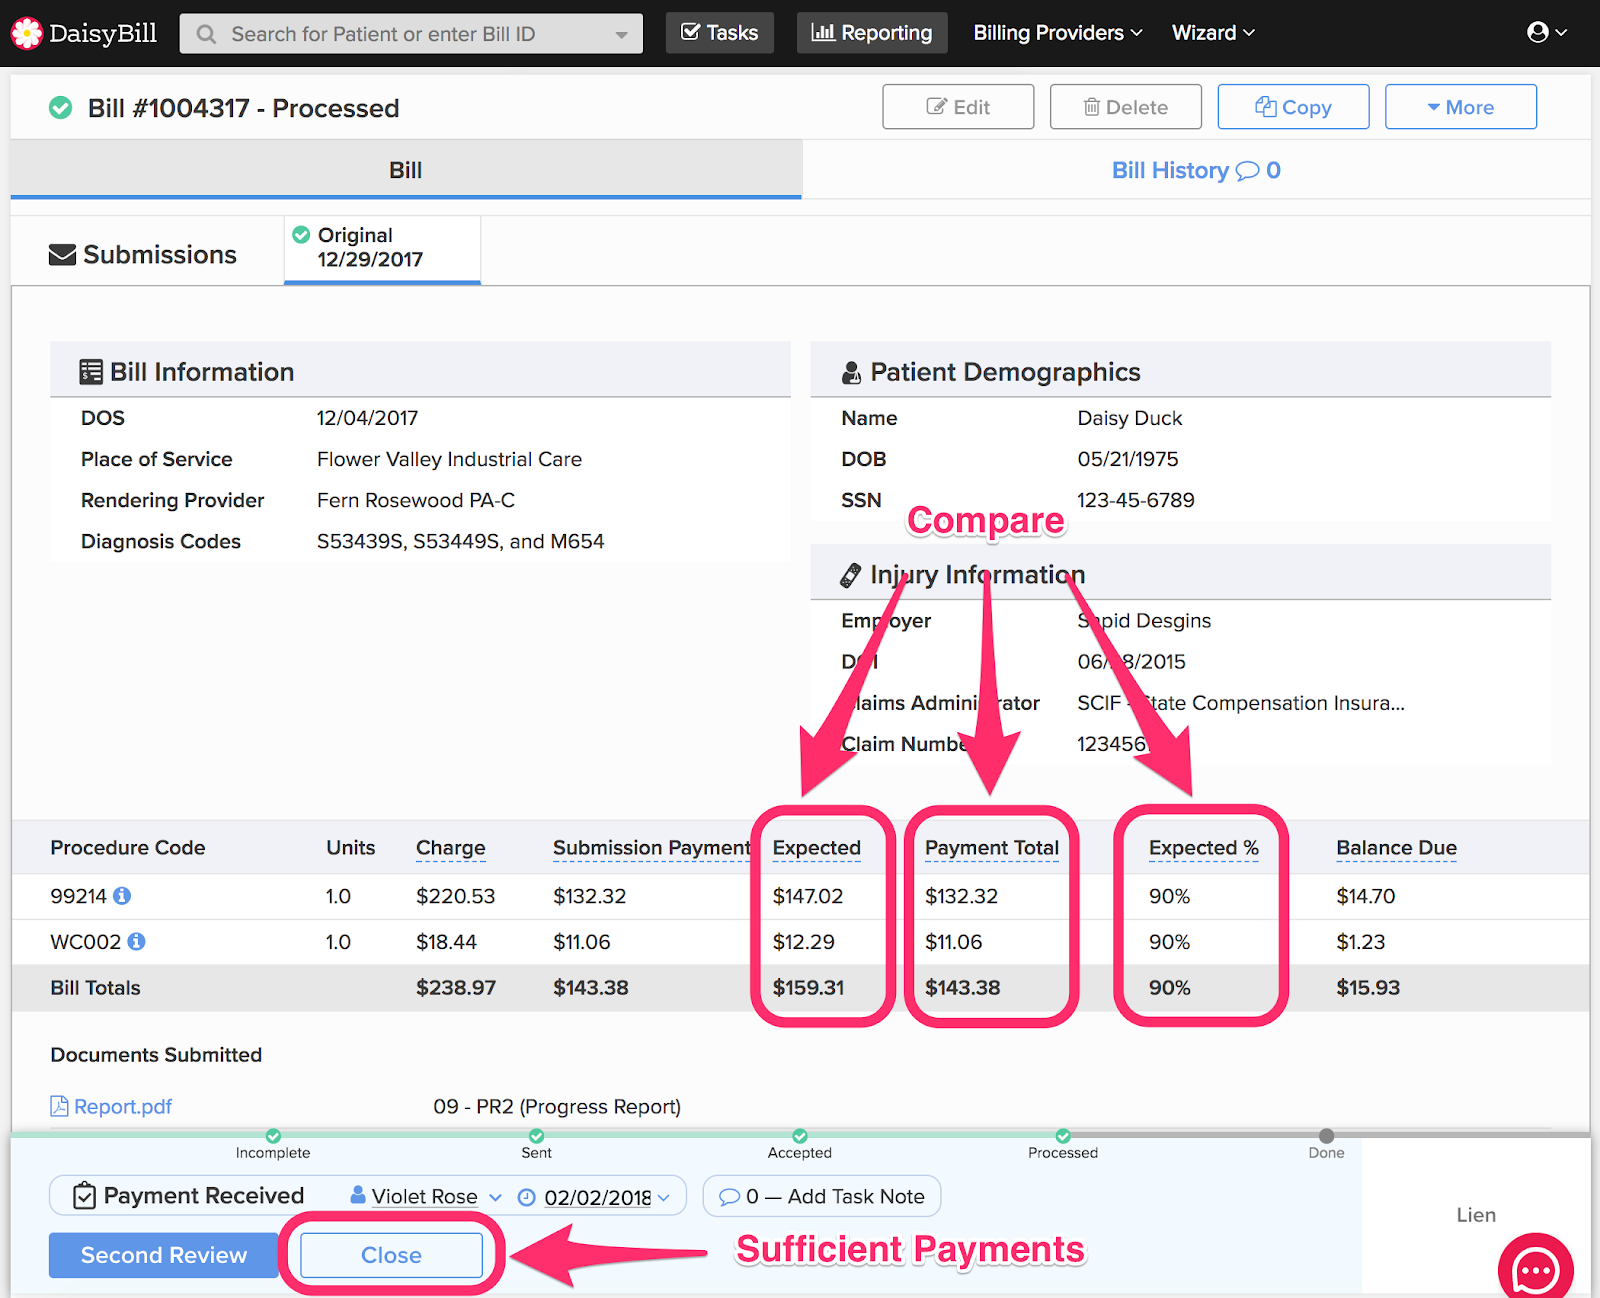The image size is (1600, 1298).
Task: Open the Report.pdf document link
Action: coord(123,1107)
